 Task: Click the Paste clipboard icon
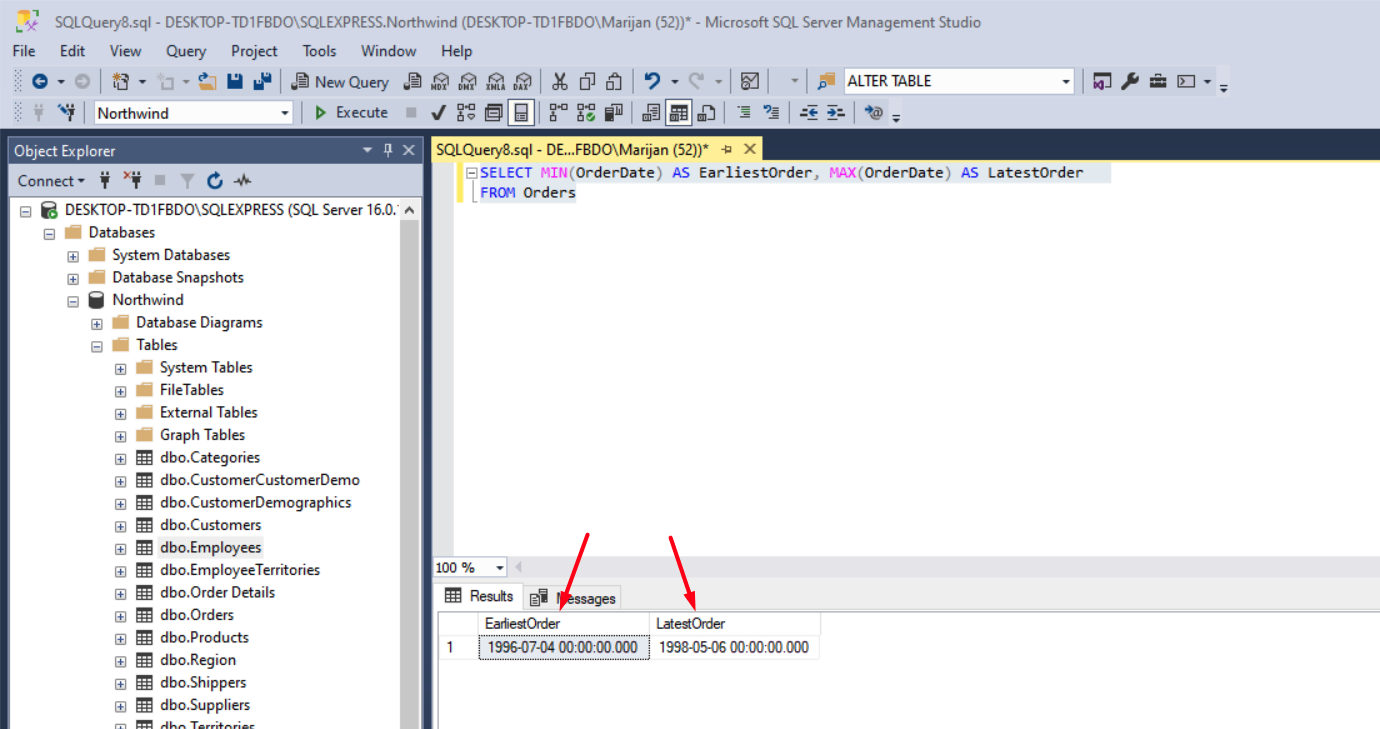614,82
